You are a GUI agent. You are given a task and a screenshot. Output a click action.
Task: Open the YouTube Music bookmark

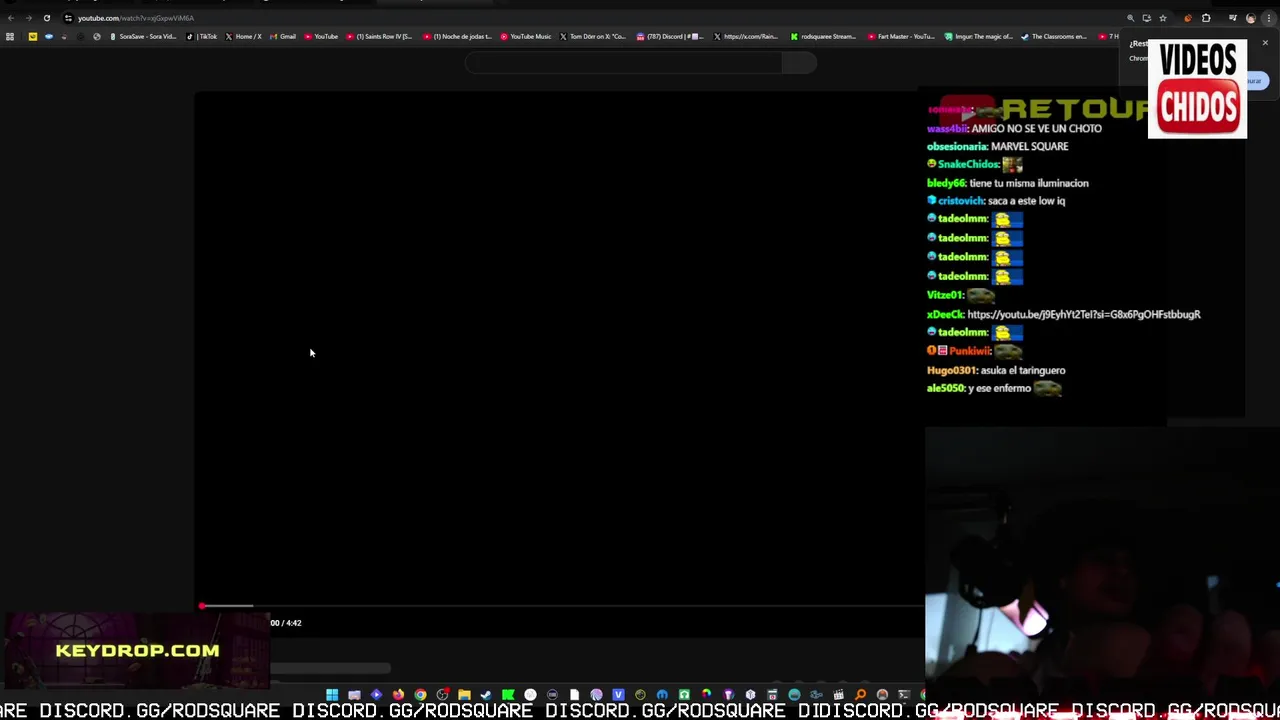[x=526, y=37]
